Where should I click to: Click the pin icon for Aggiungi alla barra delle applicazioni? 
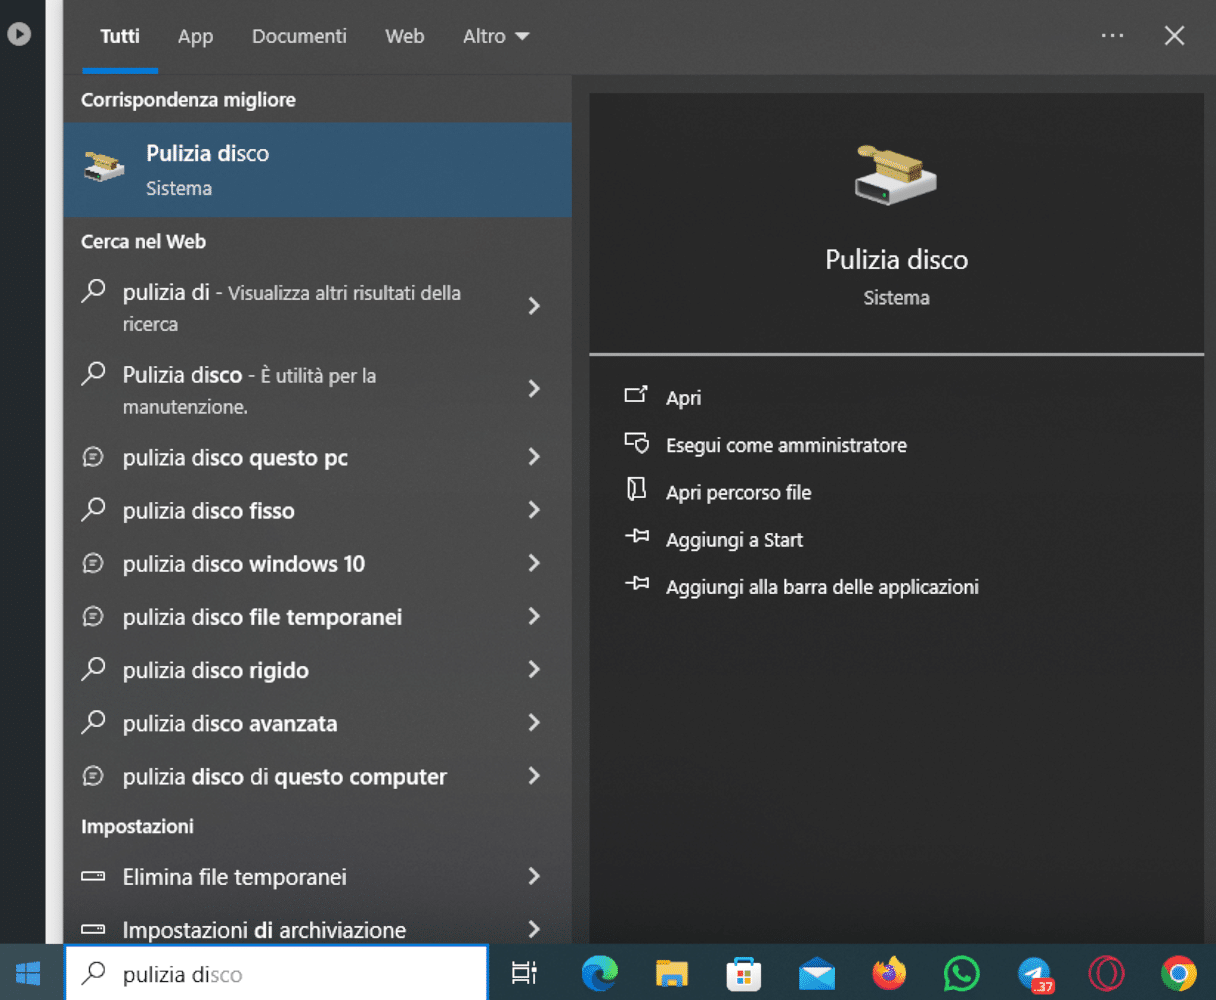[637, 584]
